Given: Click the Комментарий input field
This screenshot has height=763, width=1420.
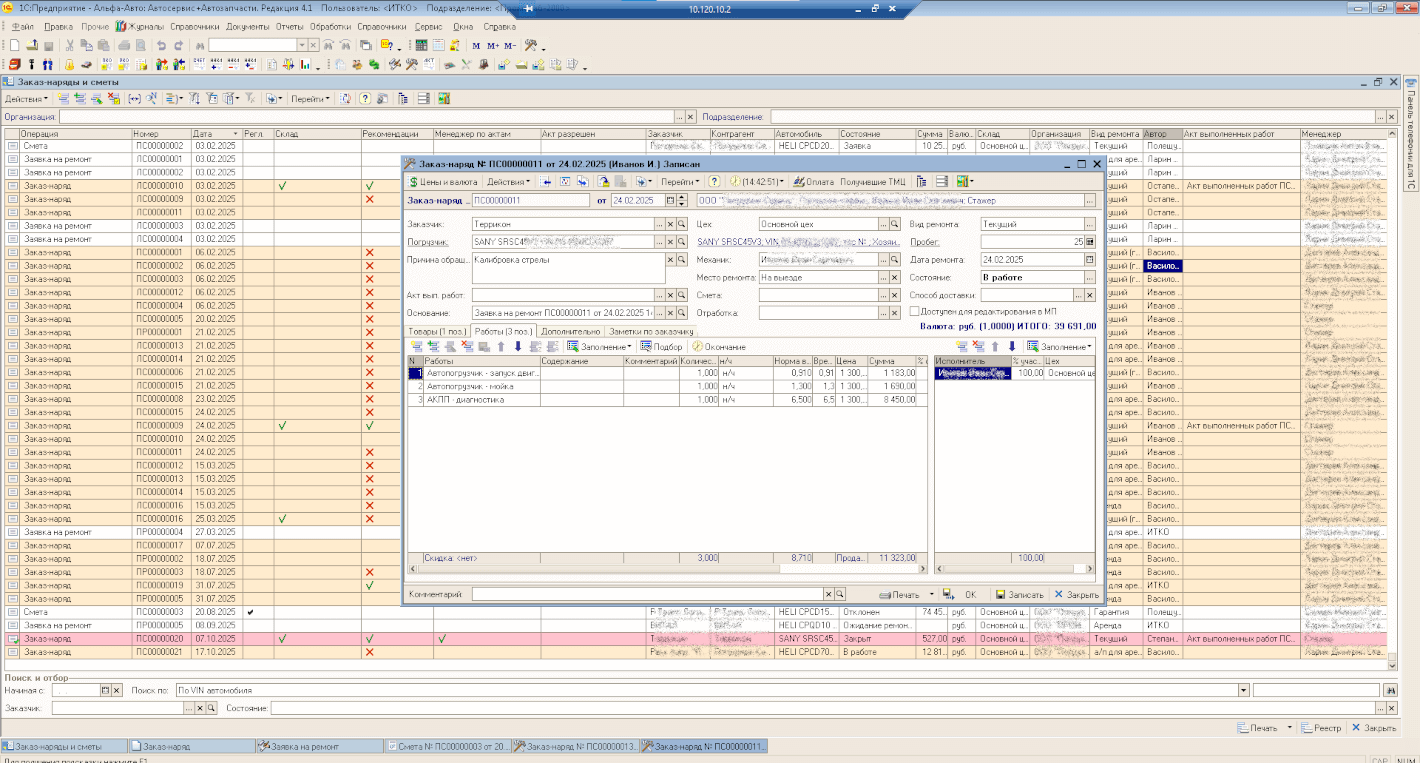Looking at the screenshot, I should pyautogui.click(x=648, y=594).
